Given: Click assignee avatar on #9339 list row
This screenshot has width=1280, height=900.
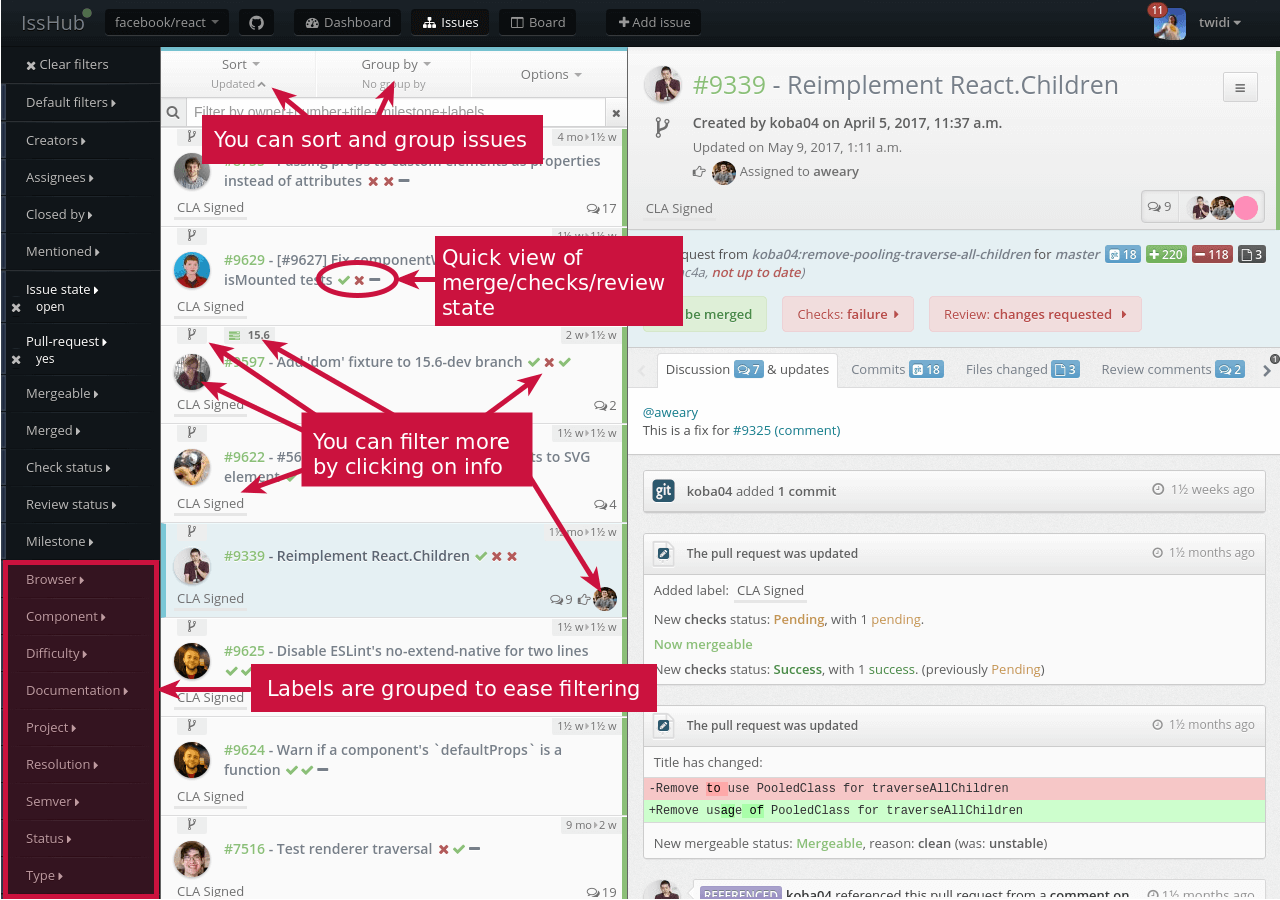Looking at the screenshot, I should (x=605, y=599).
